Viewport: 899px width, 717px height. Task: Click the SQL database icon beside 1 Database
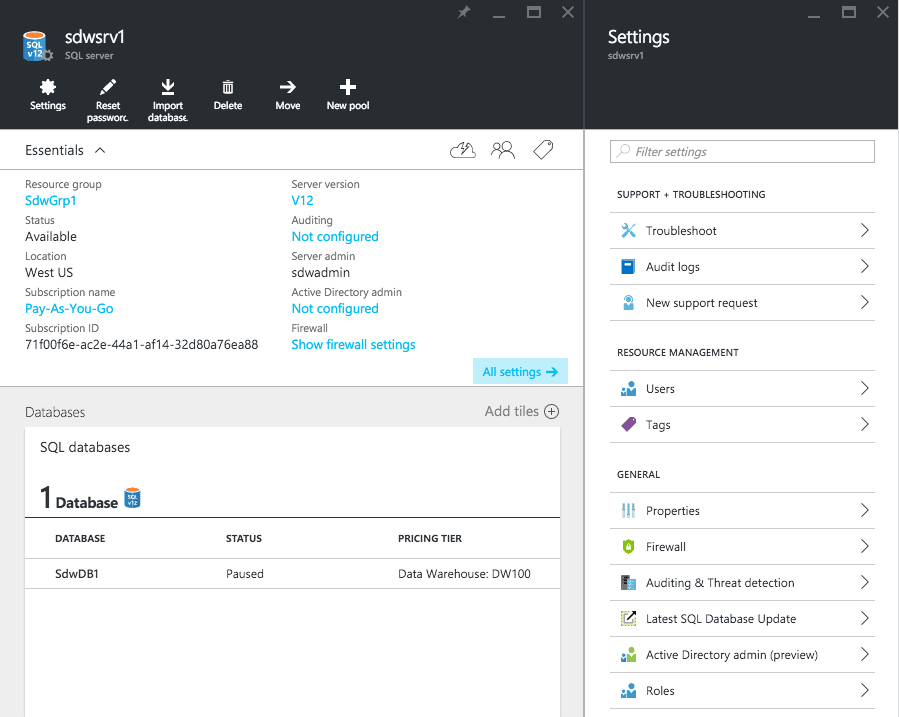pos(132,497)
